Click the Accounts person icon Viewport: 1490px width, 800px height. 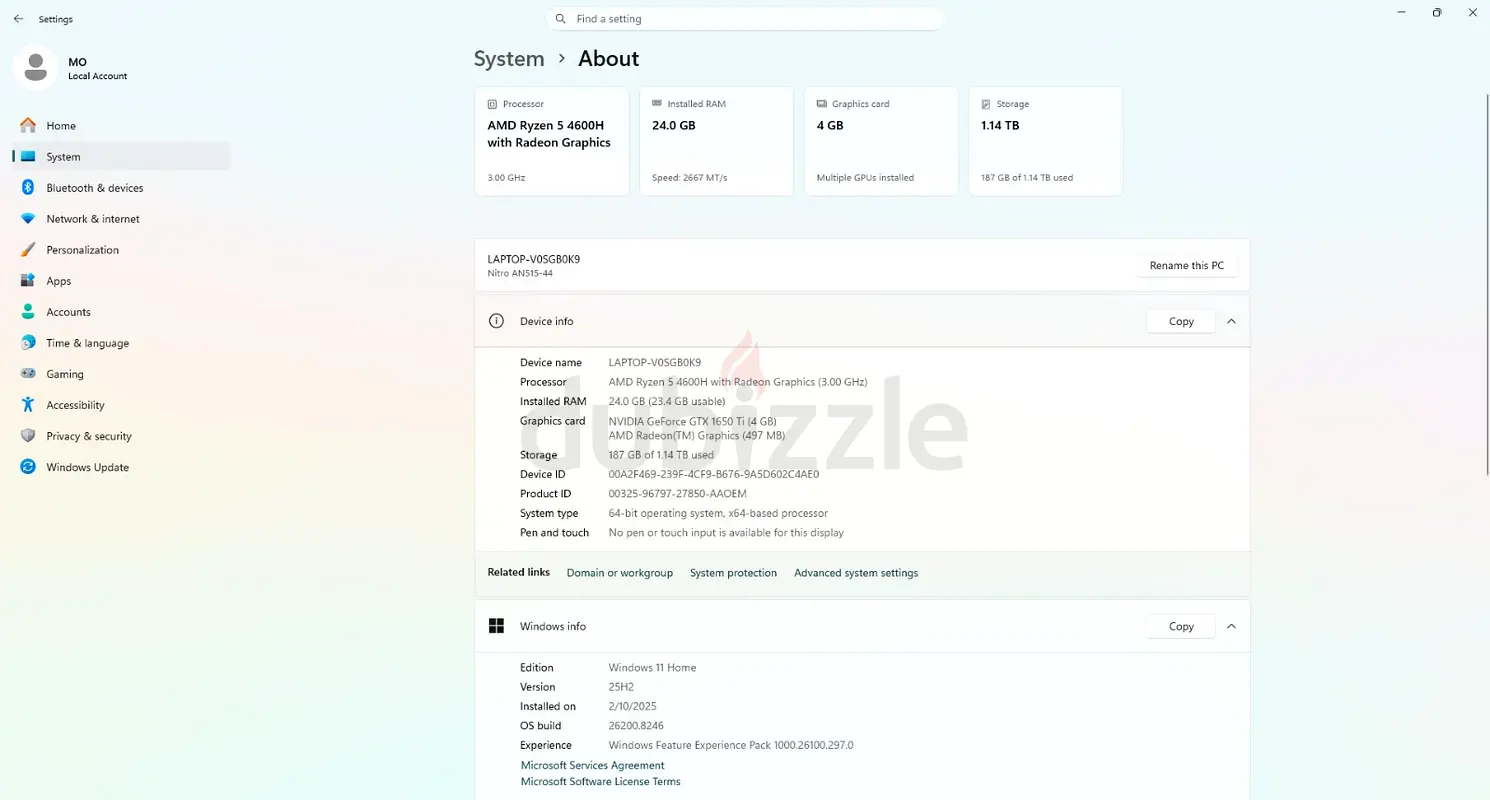click(x=28, y=312)
